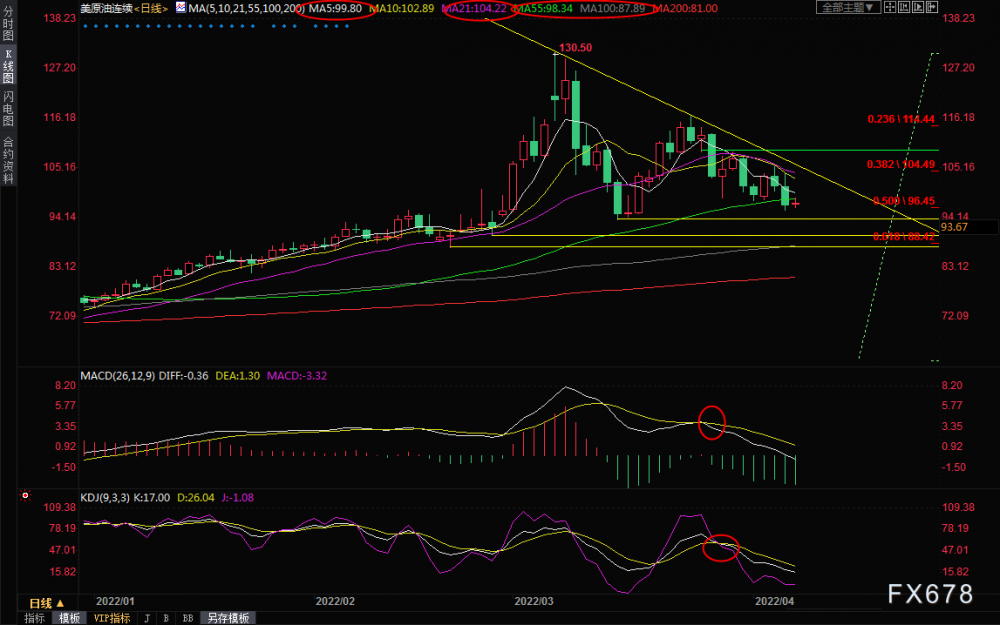Select the 模板 bottom tab
The height and width of the screenshot is (625, 1000).
point(69,618)
